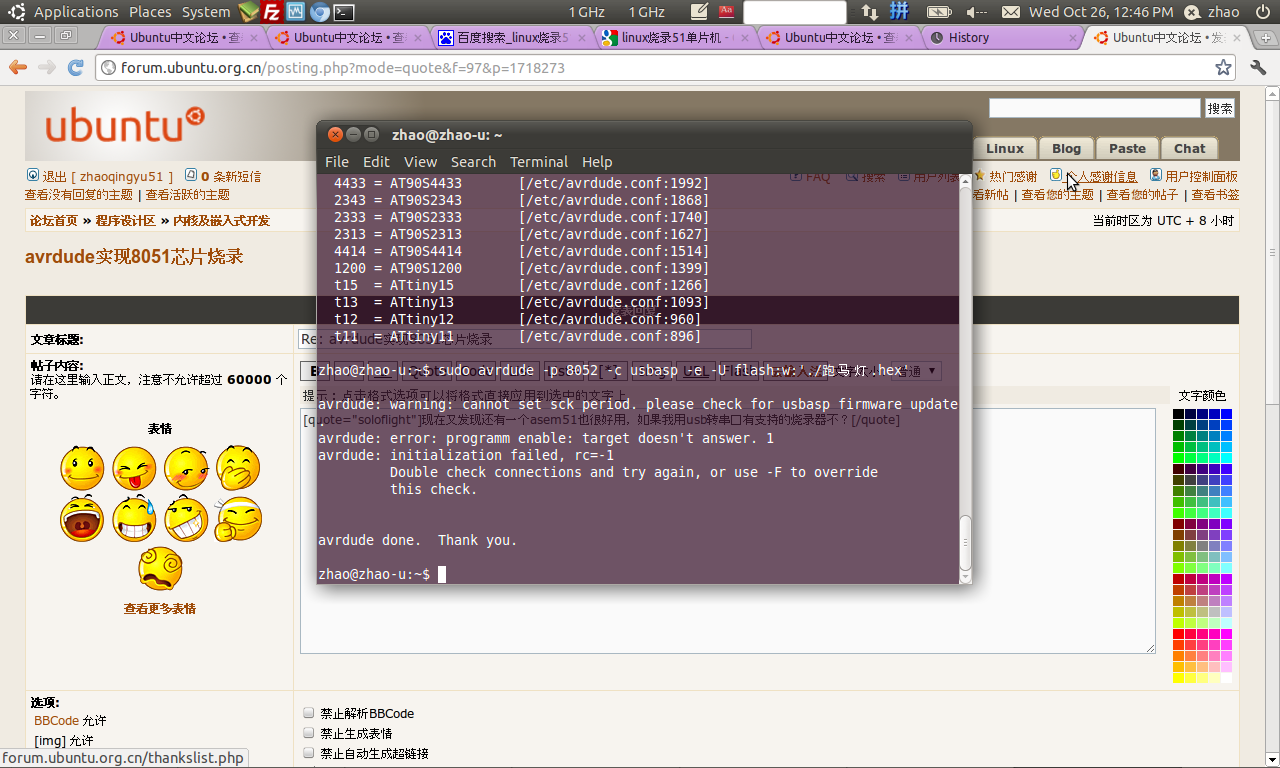Switch to the History browser tab

click(x=1001, y=38)
